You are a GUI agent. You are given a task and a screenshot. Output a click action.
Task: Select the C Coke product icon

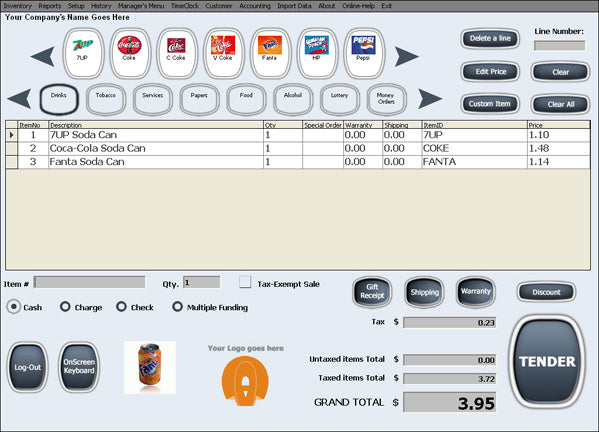pos(177,53)
